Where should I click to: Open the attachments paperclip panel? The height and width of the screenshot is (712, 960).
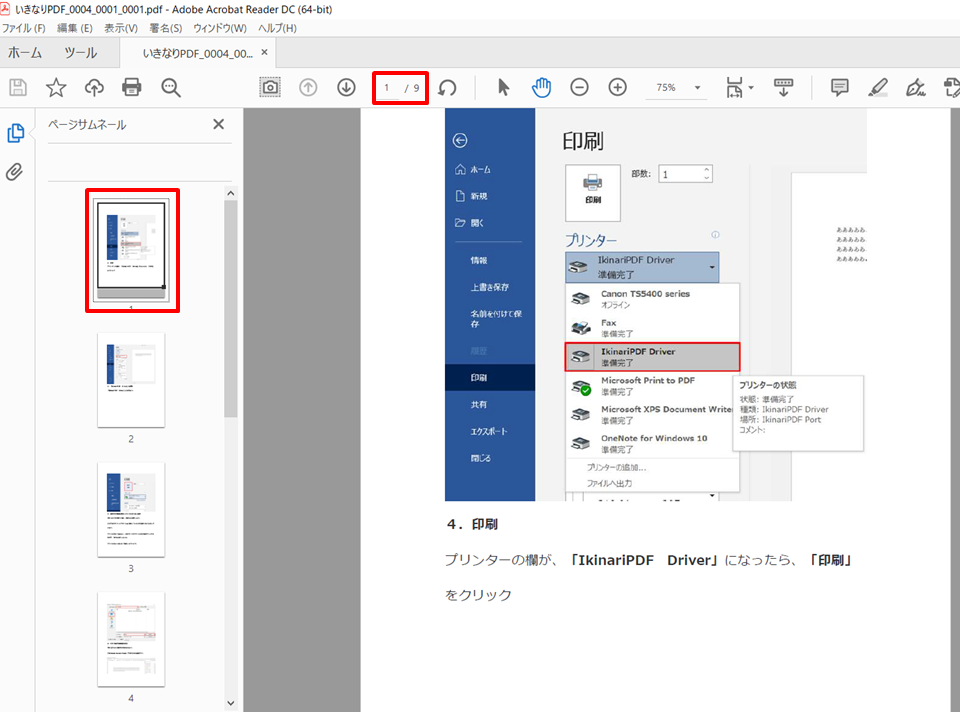[15, 172]
